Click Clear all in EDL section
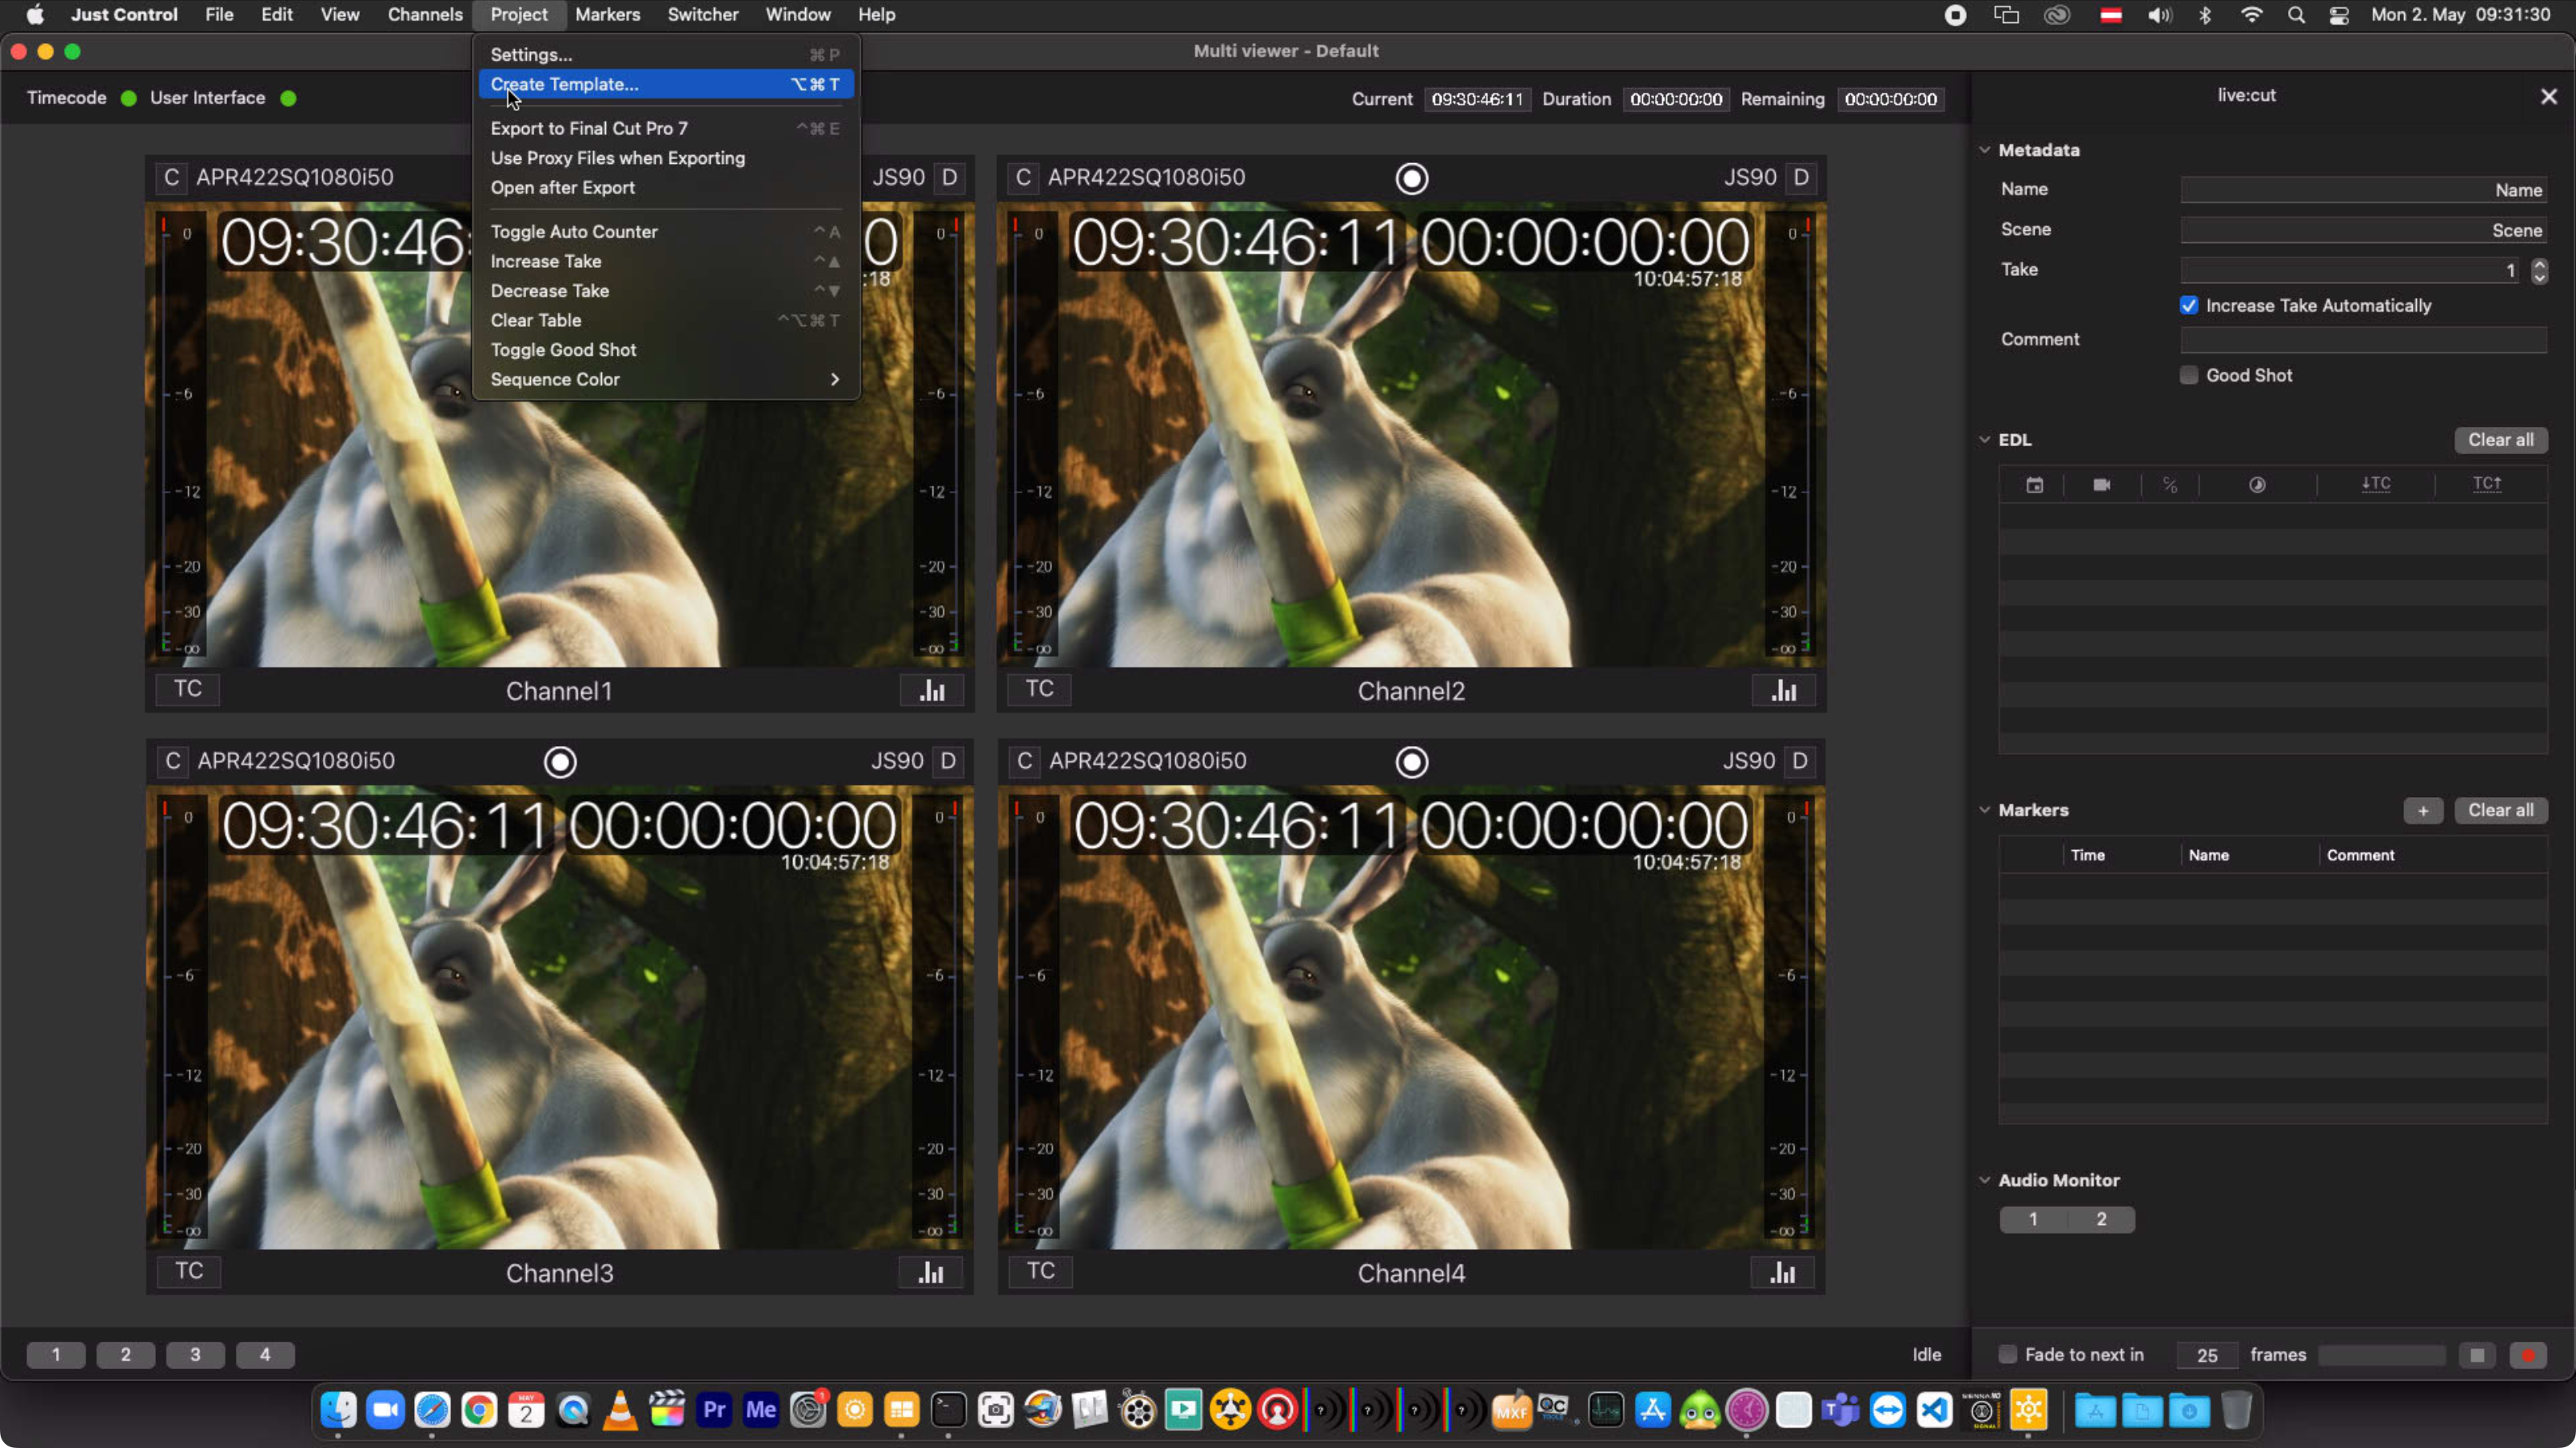This screenshot has width=2576, height=1448. click(x=2500, y=440)
